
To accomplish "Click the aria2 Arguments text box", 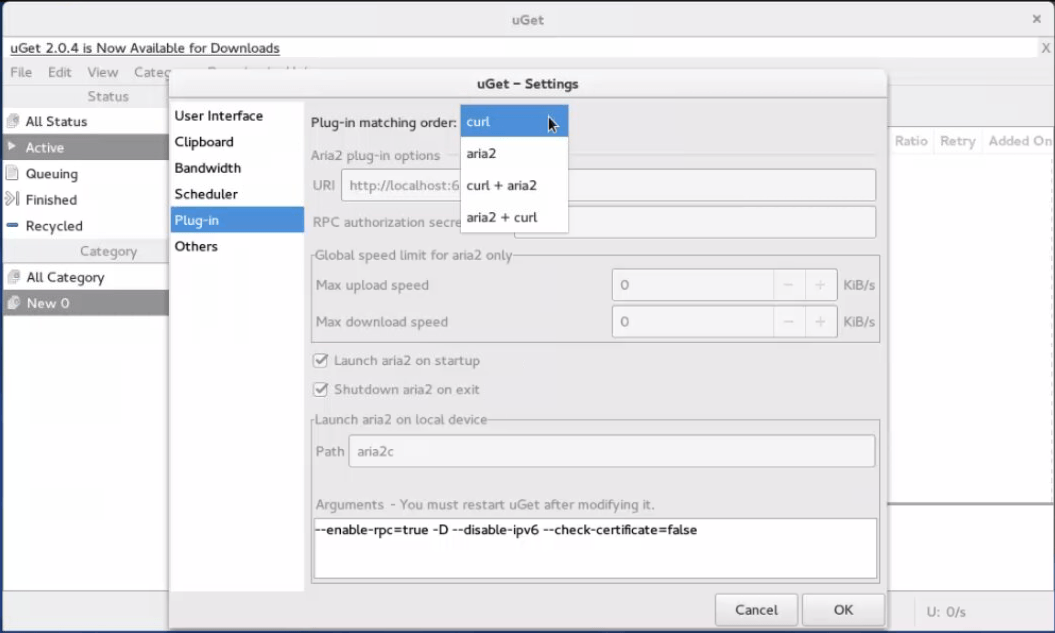I will pos(595,548).
